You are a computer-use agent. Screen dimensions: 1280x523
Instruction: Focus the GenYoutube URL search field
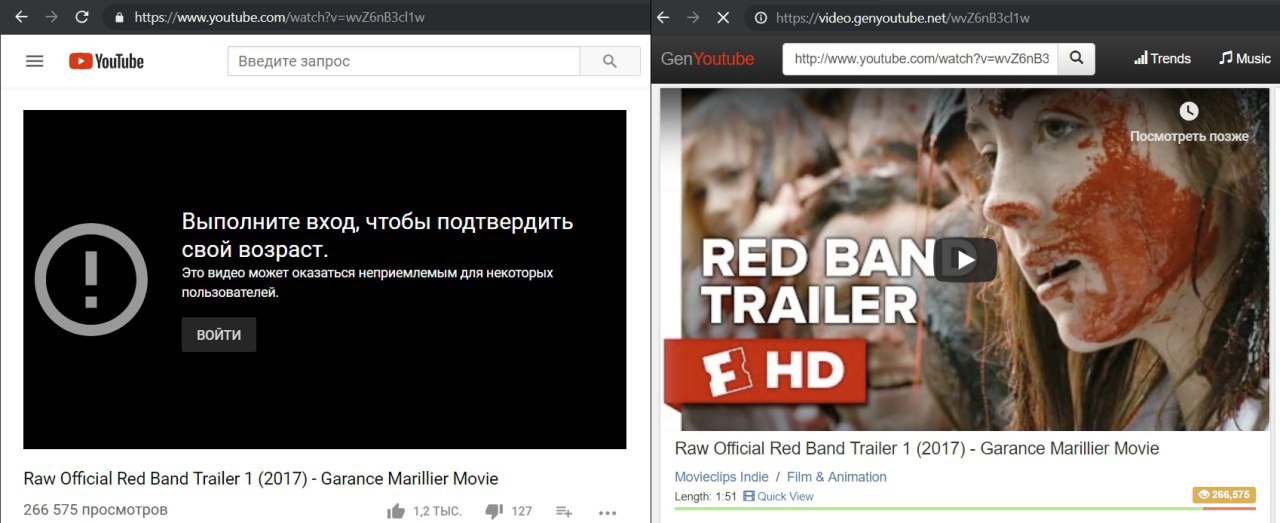[x=920, y=59]
